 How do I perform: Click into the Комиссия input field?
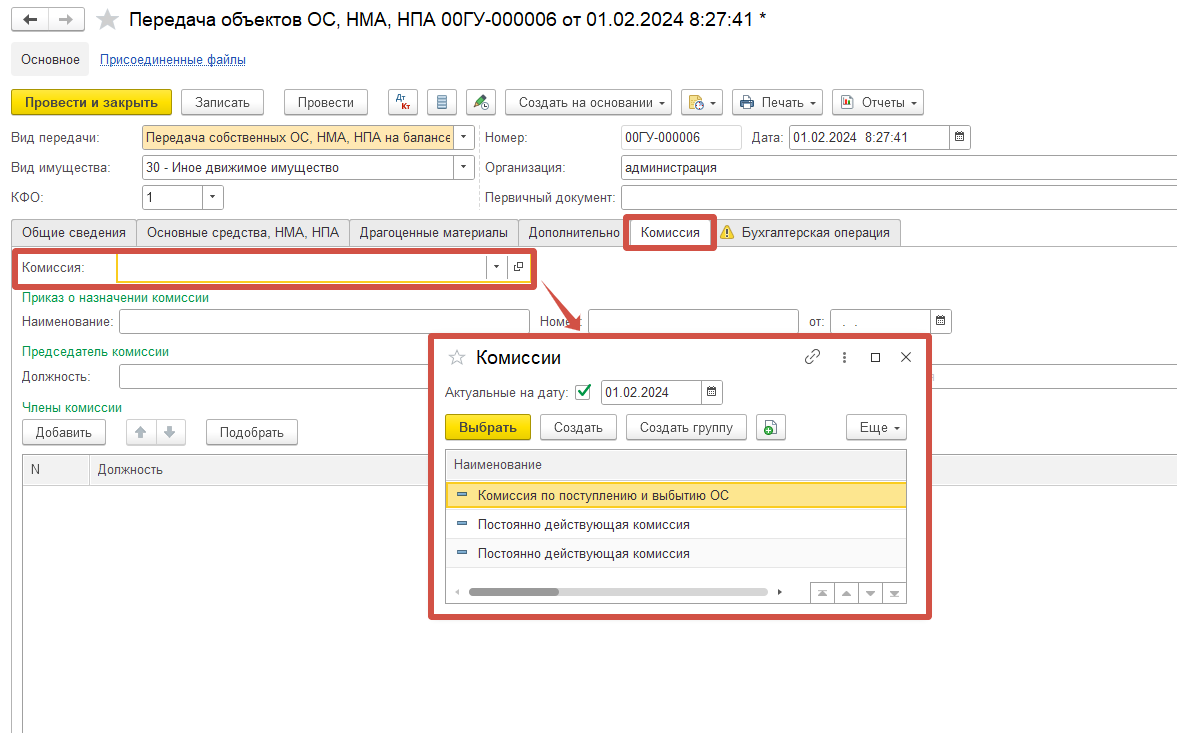[x=302, y=267]
